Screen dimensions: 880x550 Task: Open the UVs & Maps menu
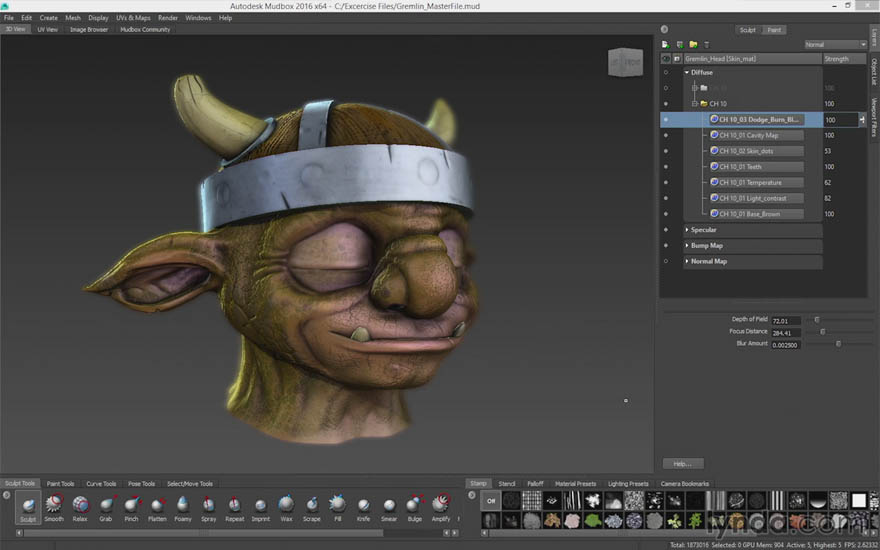click(x=133, y=18)
